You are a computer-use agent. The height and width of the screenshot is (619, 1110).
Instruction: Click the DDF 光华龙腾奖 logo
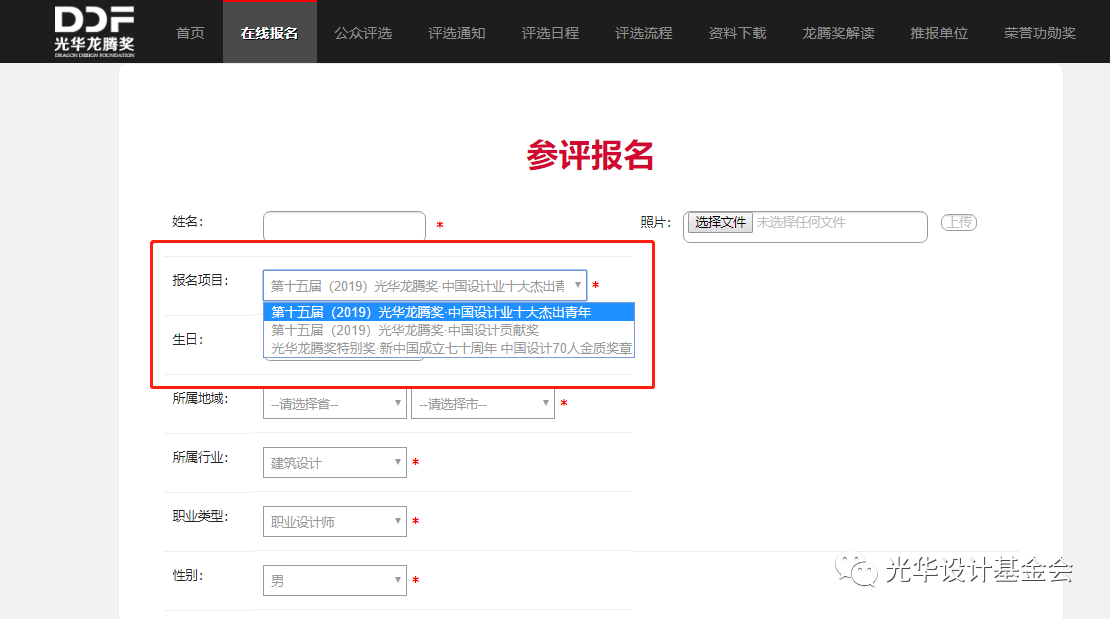tap(94, 31)
